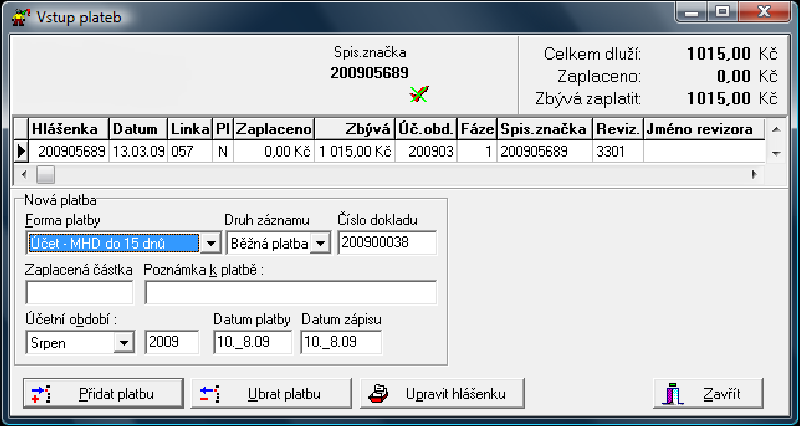Click Ubrat platbu button

tap(271, 394)
